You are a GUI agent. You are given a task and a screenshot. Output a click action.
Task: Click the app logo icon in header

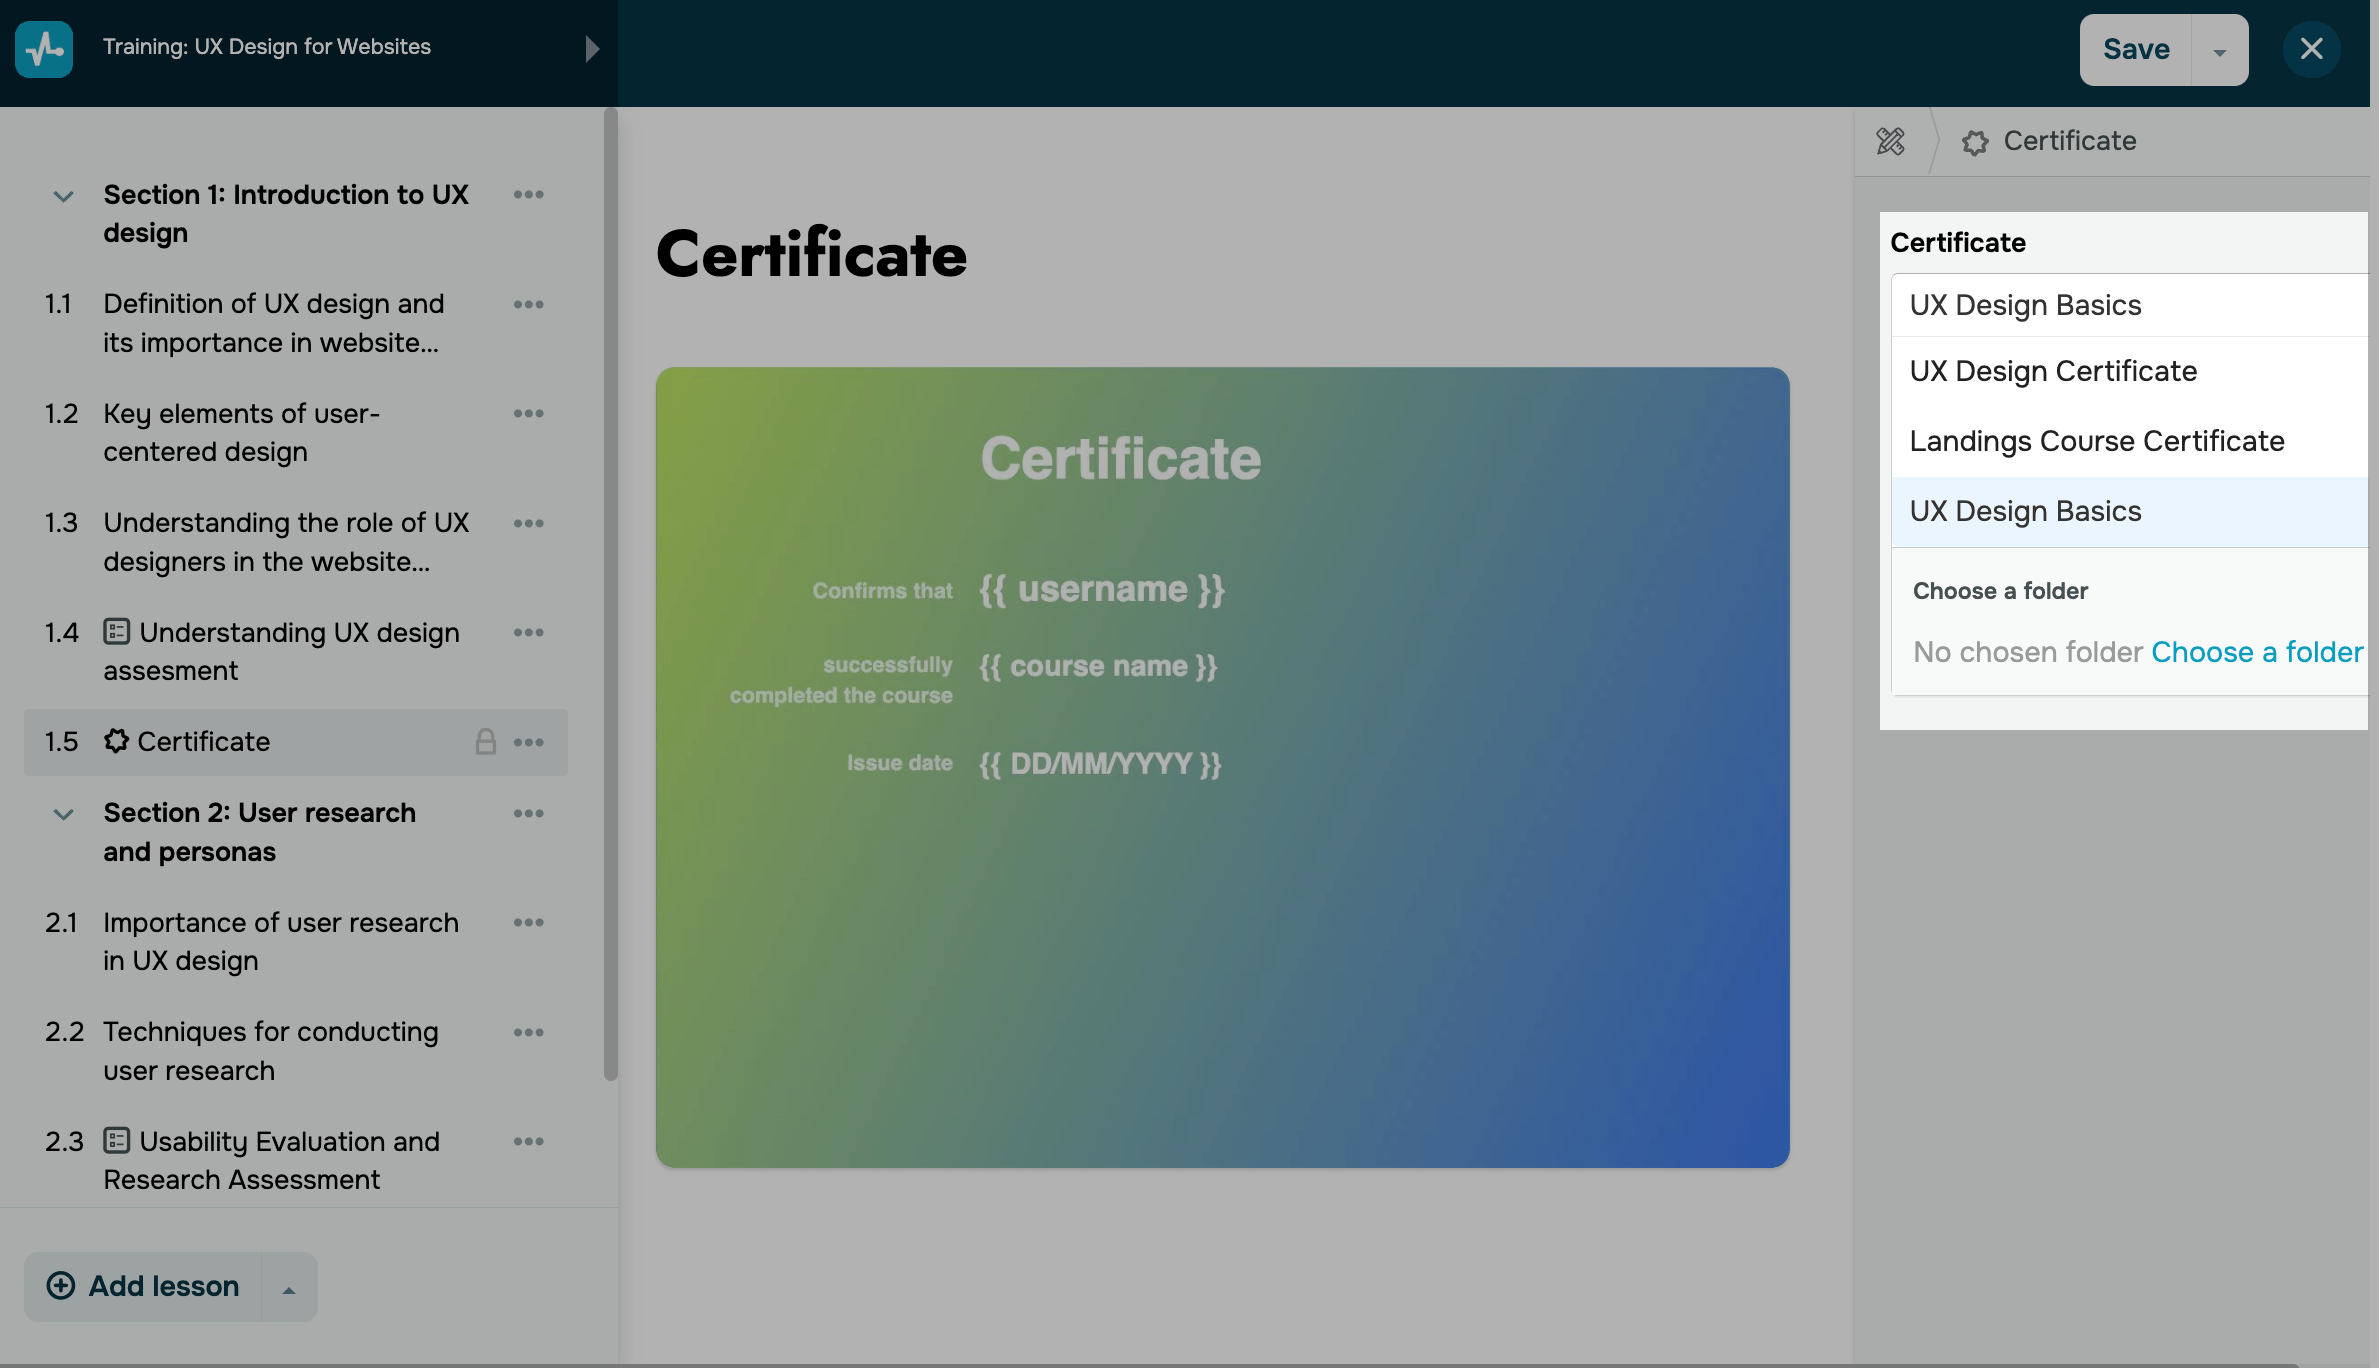[x=44, y=48]
